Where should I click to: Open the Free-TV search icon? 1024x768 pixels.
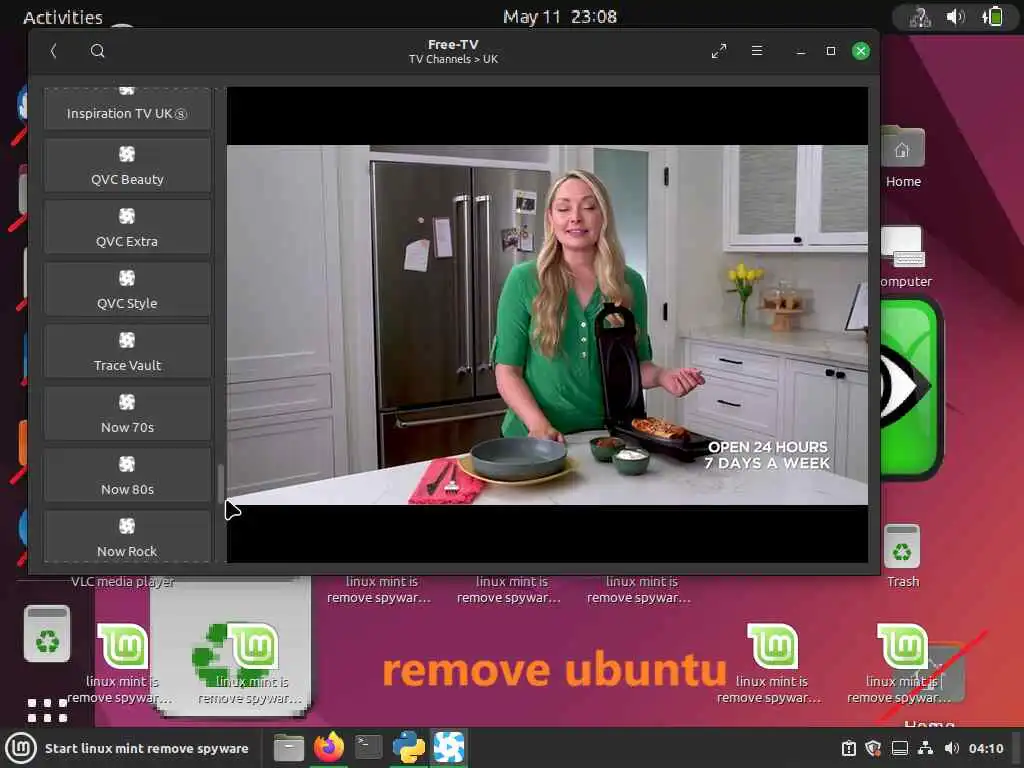(x=97, y=51)
